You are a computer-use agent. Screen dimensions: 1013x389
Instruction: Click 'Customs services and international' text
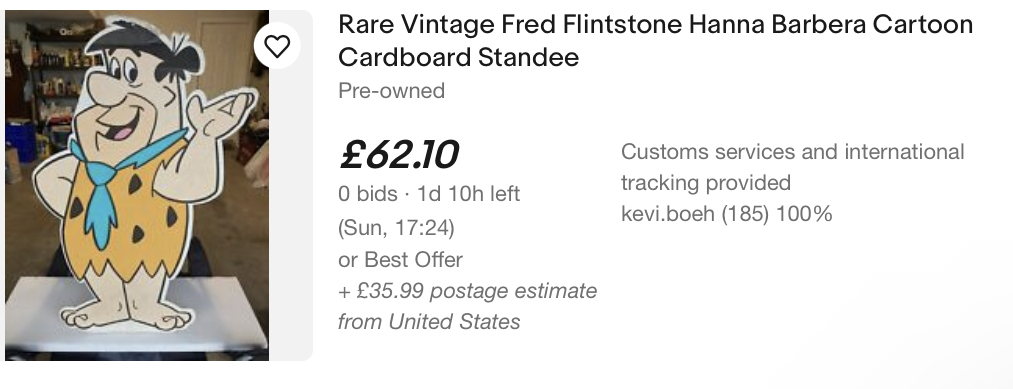click(793, 152)
